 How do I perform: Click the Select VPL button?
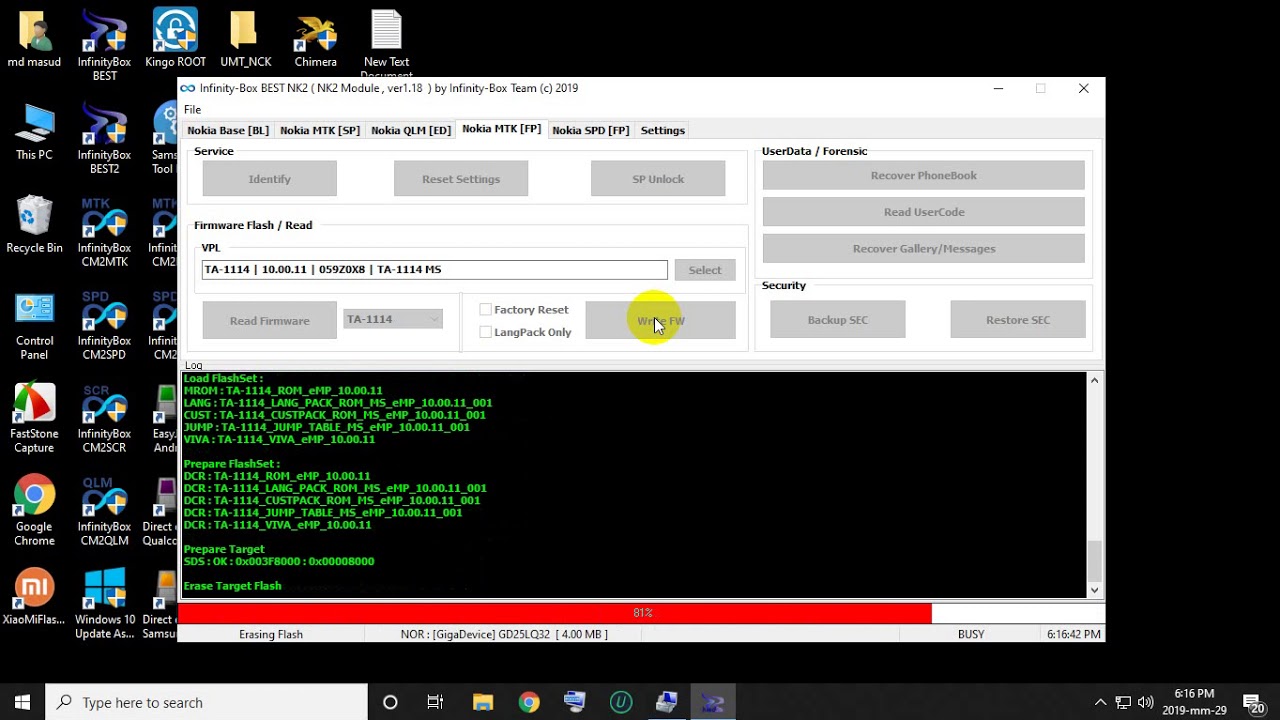(x=704, y=270)
